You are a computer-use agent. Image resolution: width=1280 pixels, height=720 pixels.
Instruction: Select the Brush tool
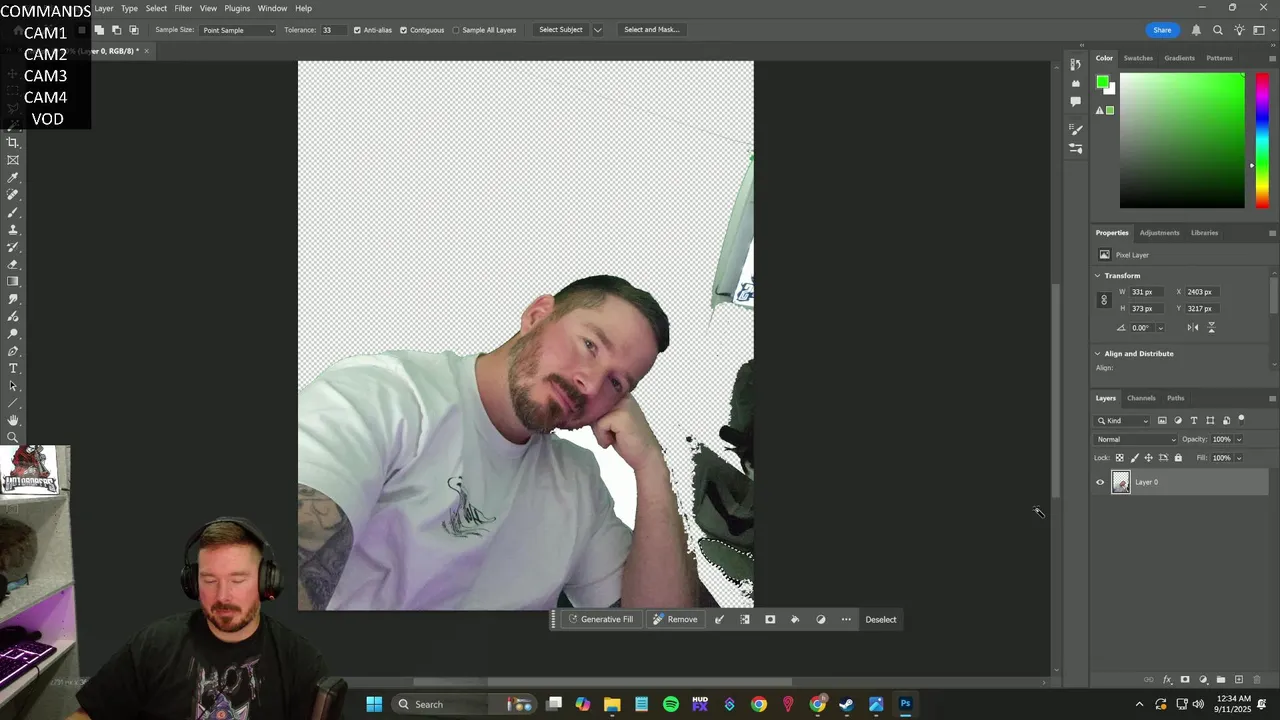coord(13,213)
